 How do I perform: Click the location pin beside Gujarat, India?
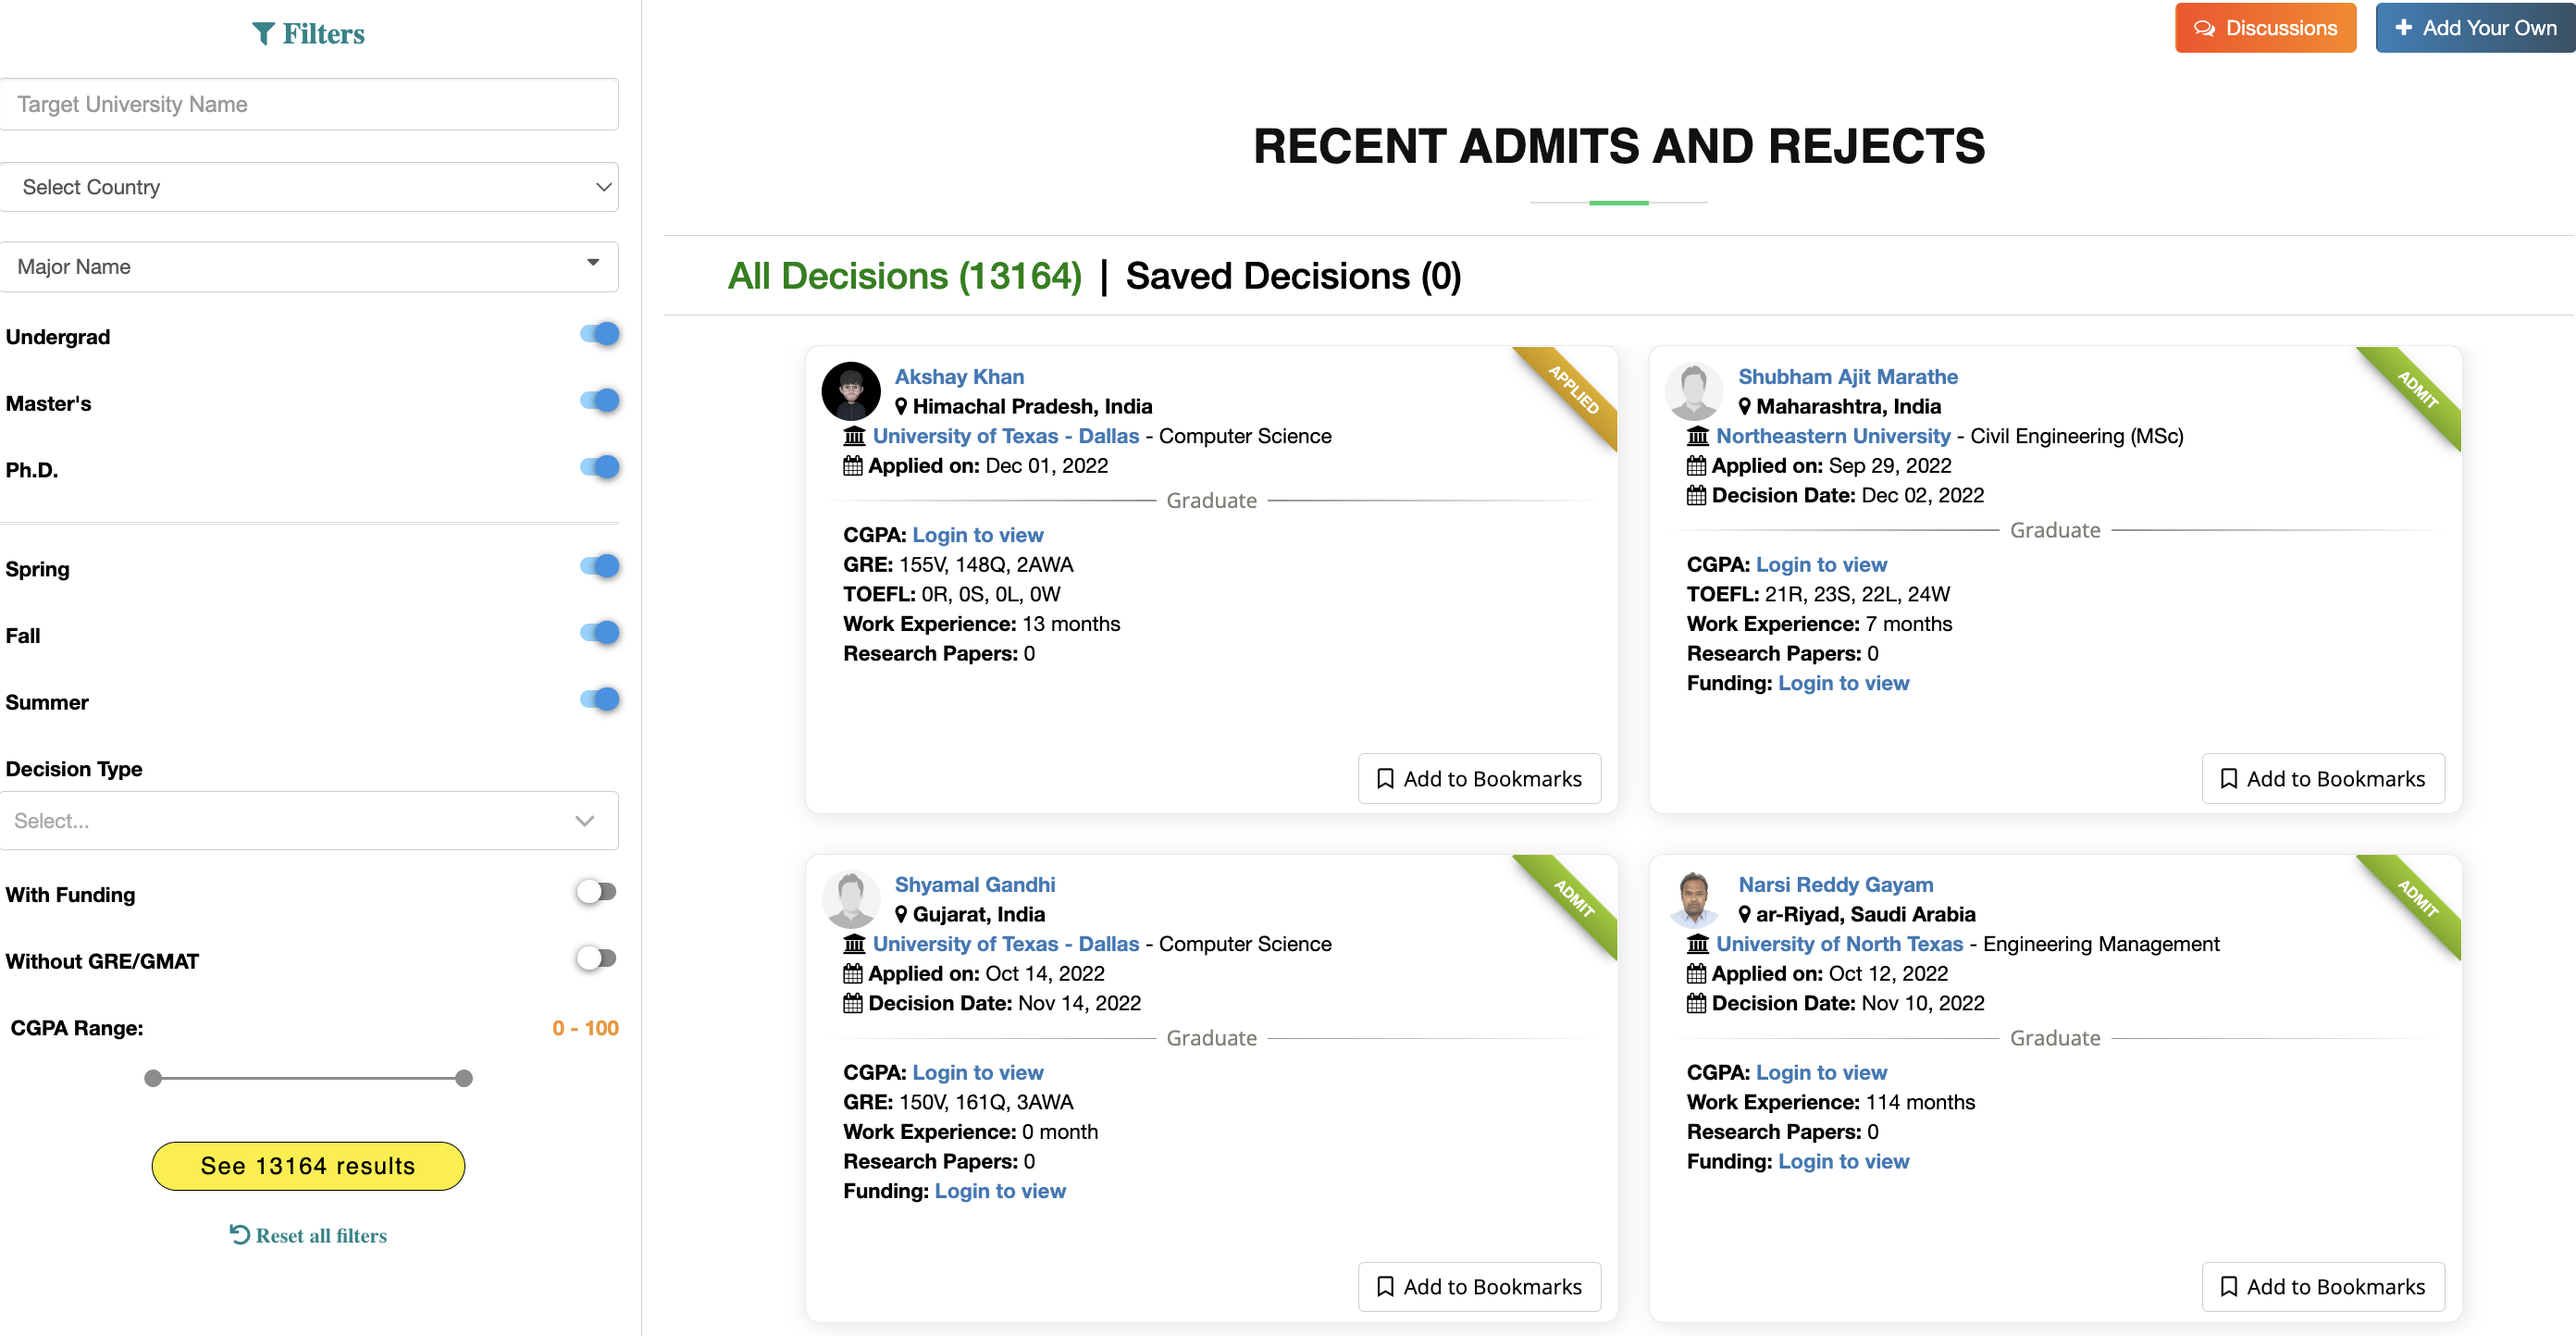pyautogui.click(x=900, y=914)
